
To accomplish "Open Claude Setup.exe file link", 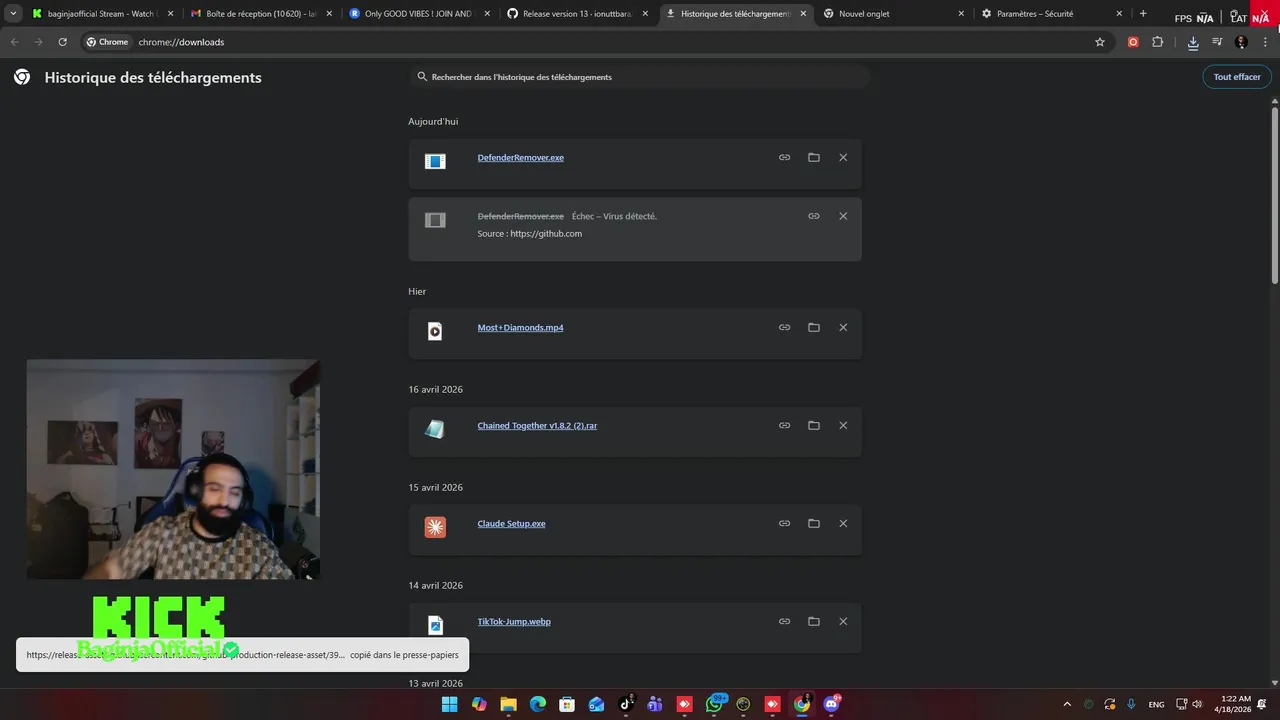I will point(511,524).
